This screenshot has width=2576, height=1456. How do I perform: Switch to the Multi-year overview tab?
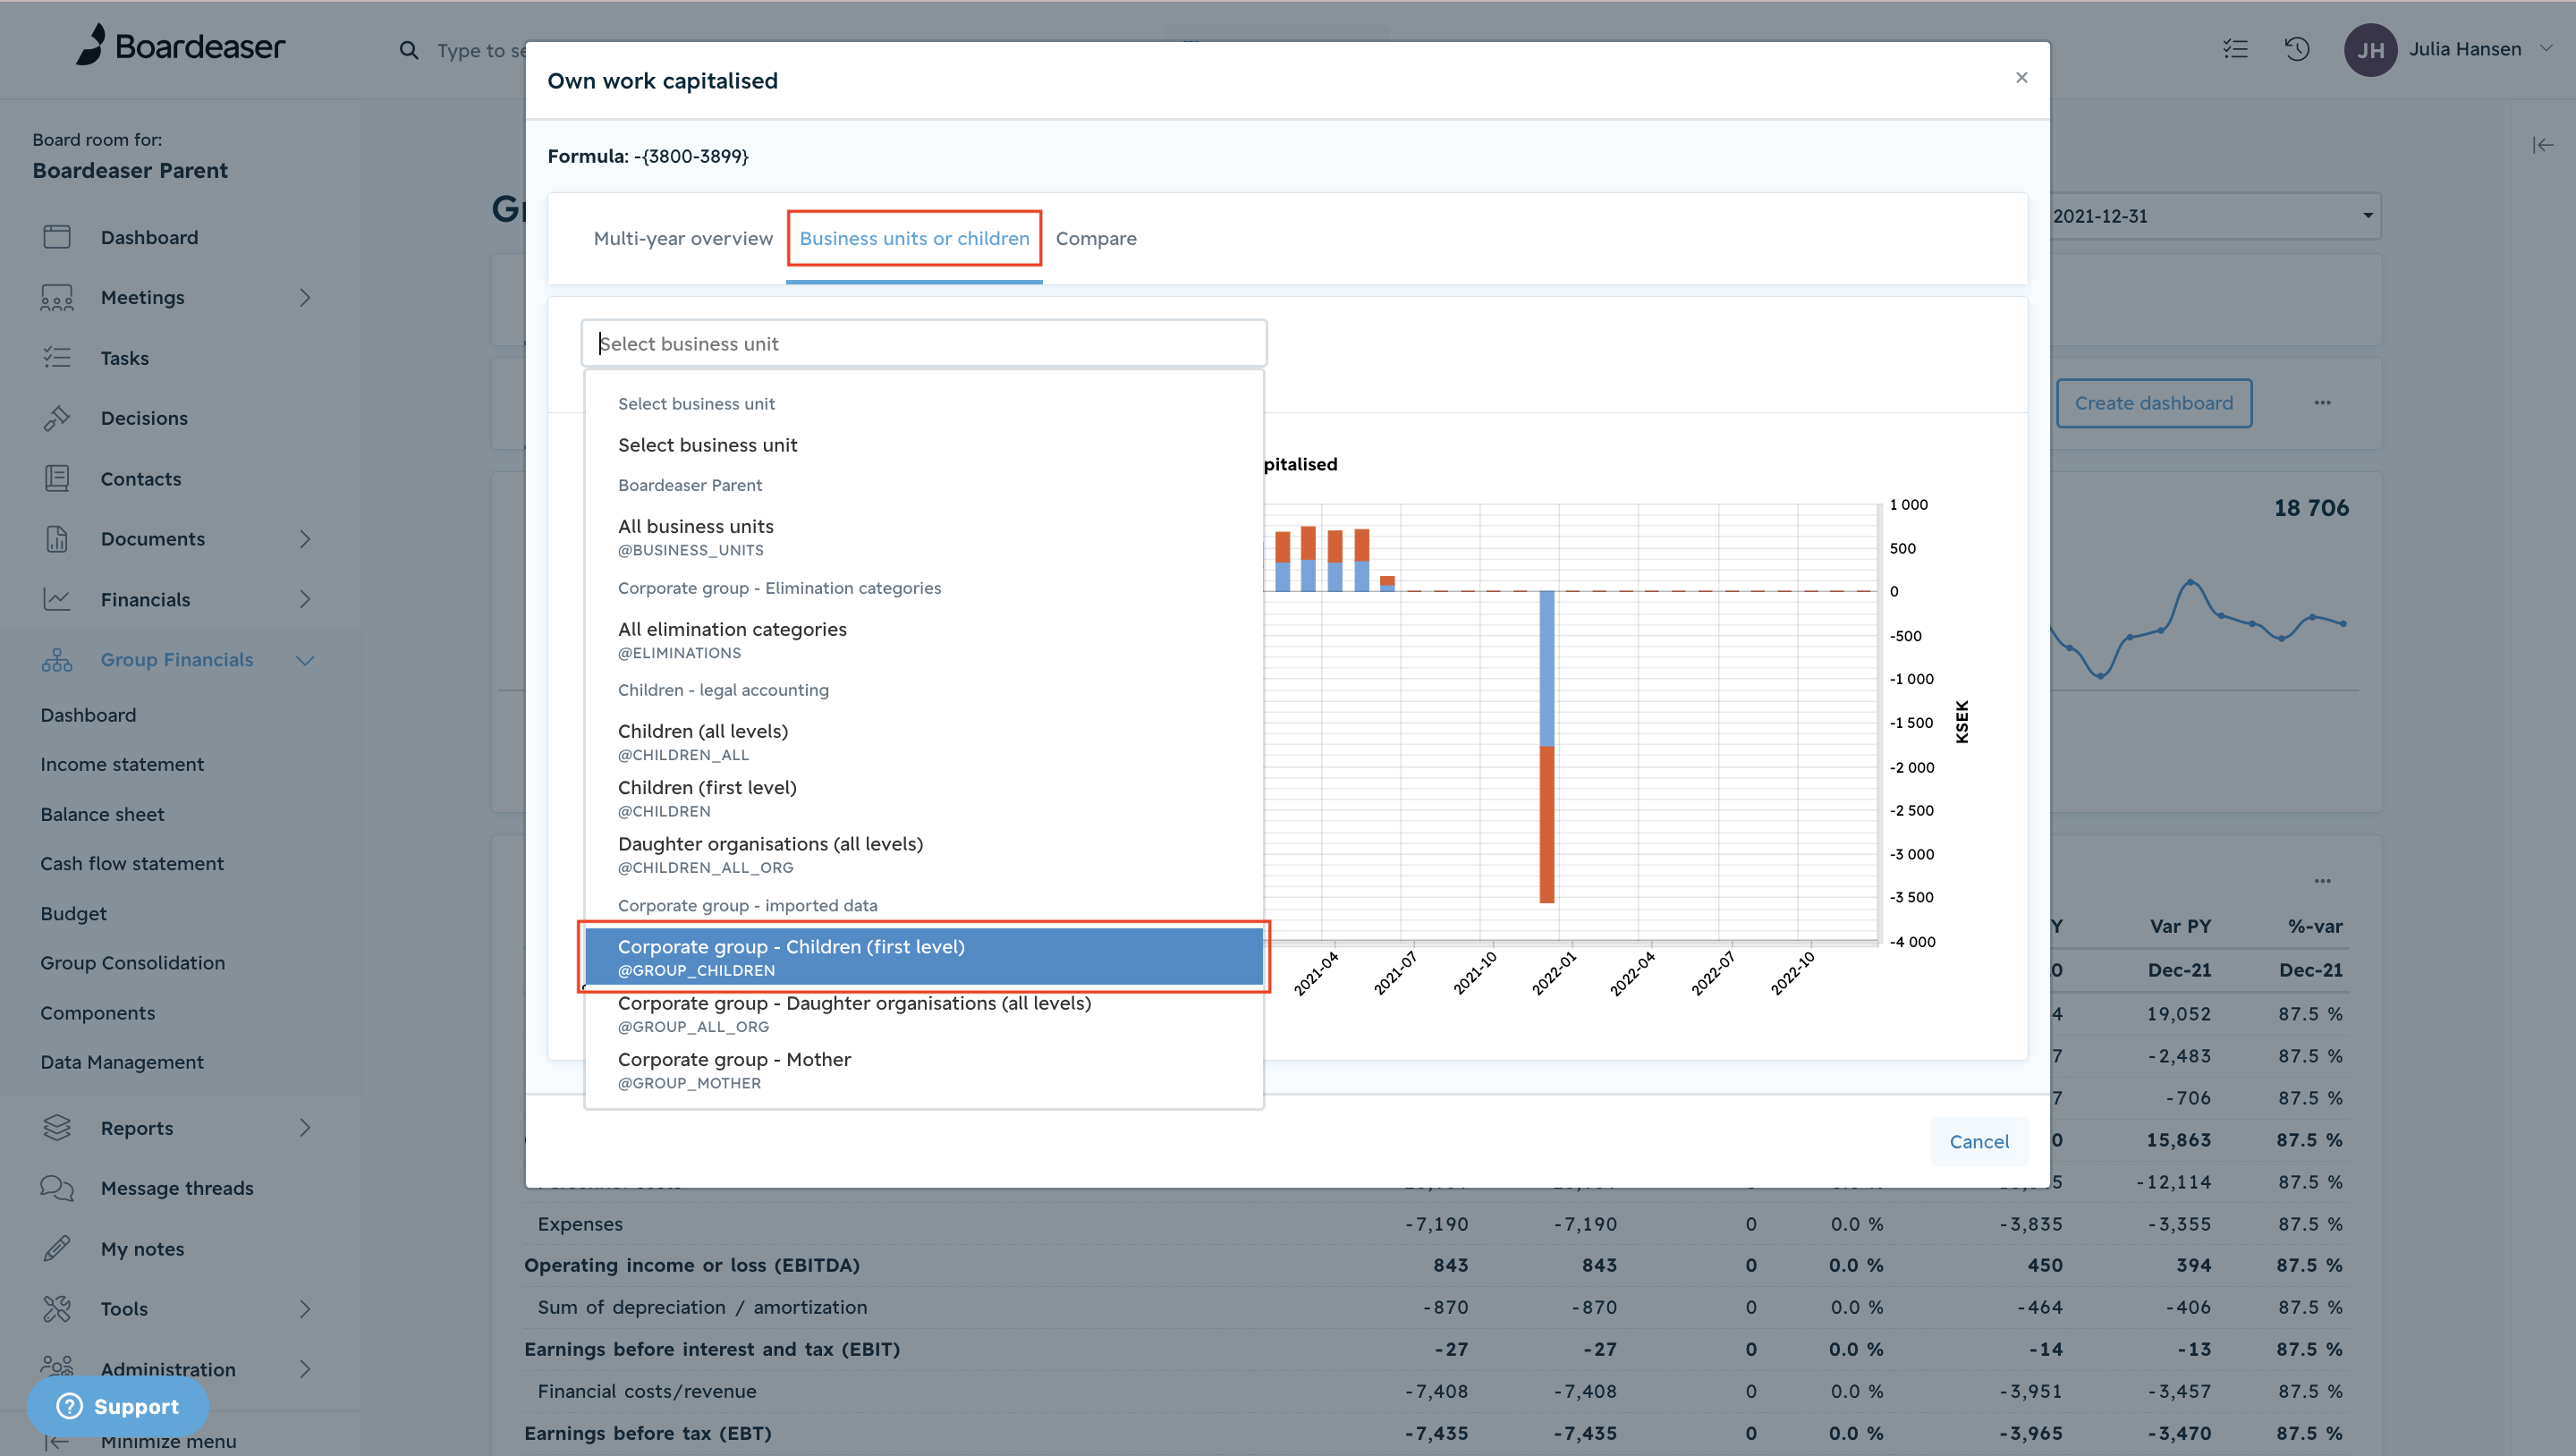click(x=683, y=238)
